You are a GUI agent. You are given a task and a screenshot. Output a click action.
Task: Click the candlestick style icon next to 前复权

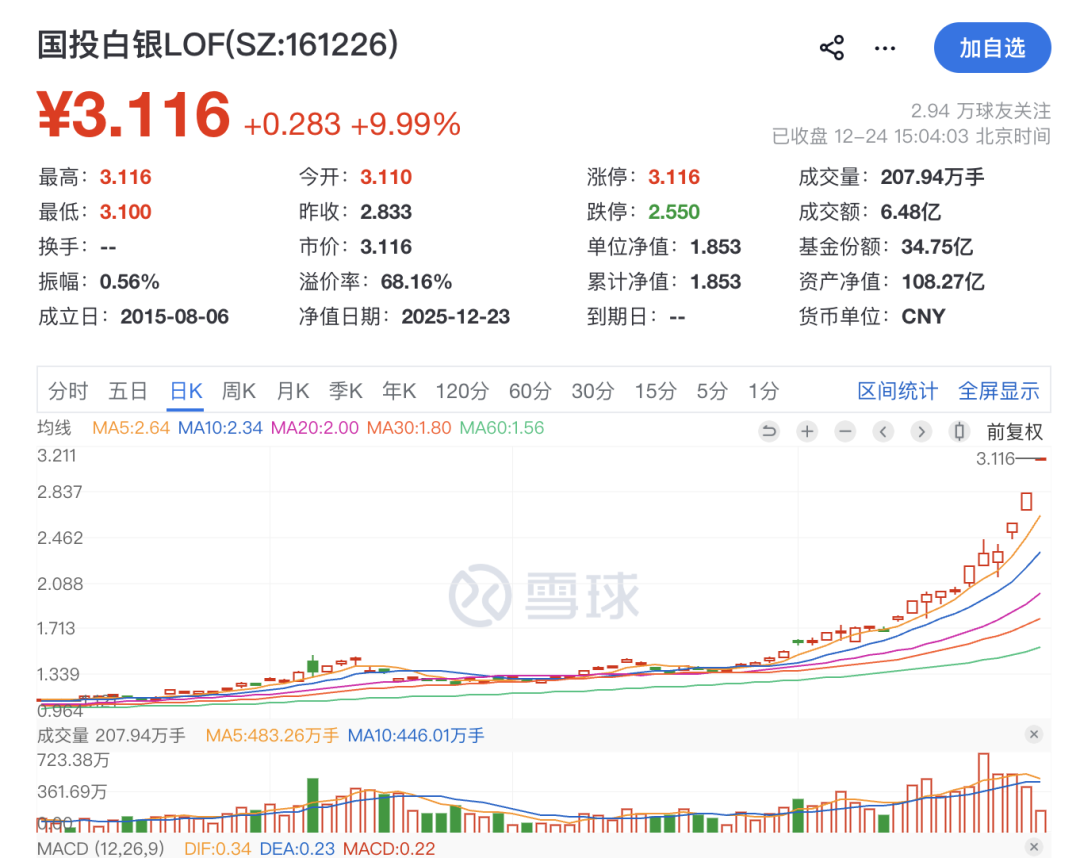click(x=959, y=431)
